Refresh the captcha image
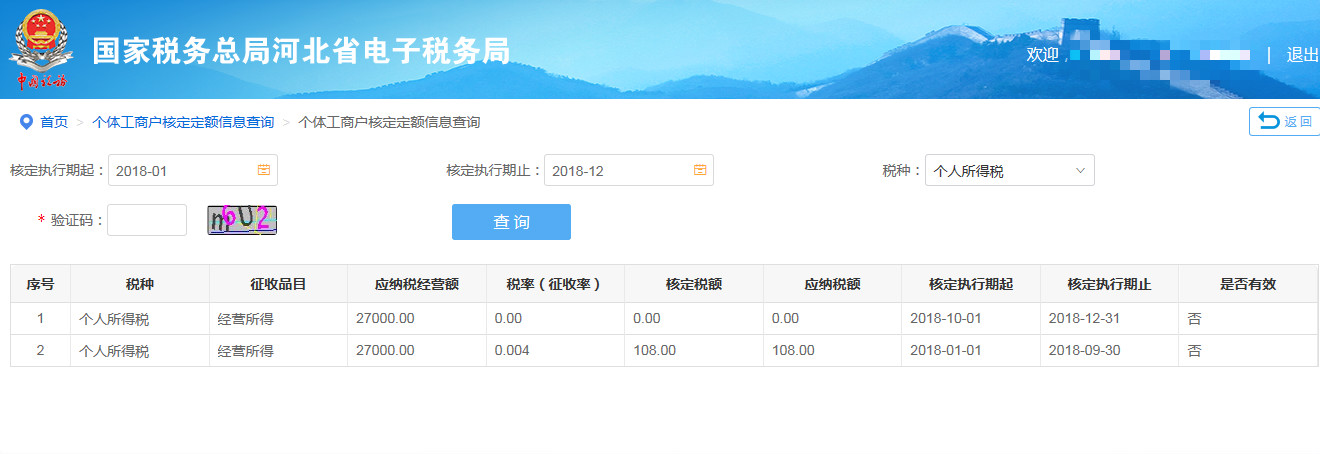The width and height of the screenshot is (1320, 454). tap(242, 219)
